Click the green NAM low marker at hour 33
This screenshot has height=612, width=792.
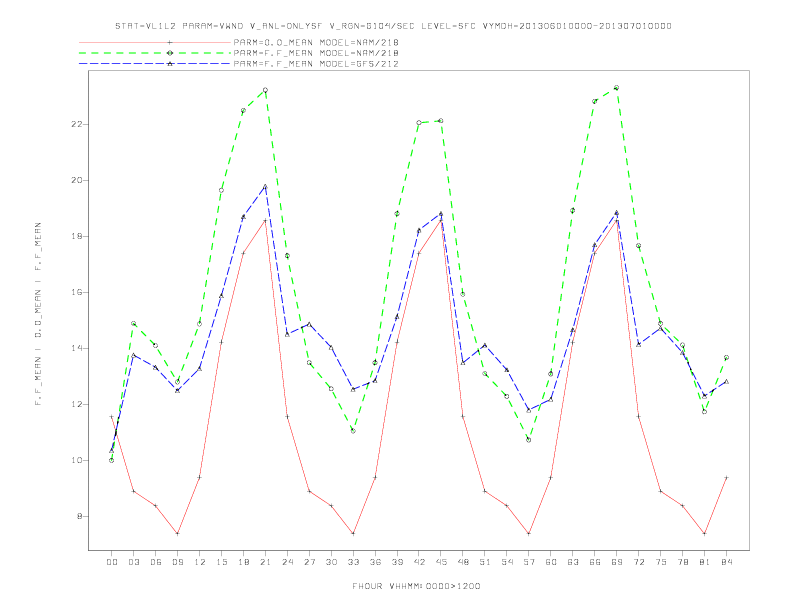pos(353,431)
